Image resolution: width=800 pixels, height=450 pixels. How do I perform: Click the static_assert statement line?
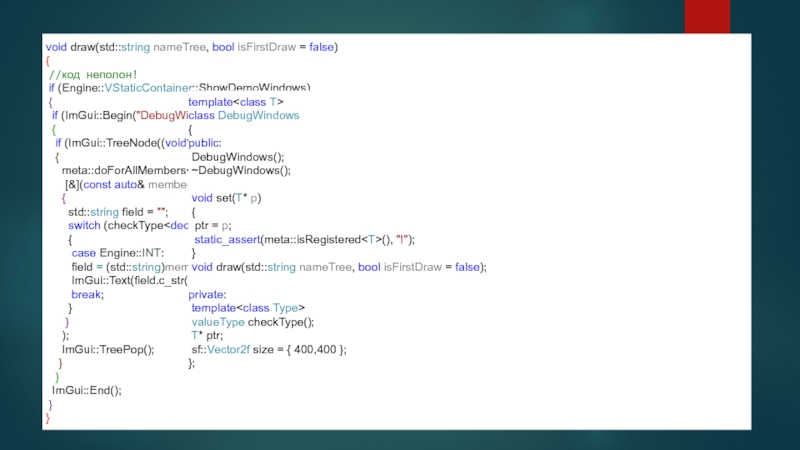(304, 240)
